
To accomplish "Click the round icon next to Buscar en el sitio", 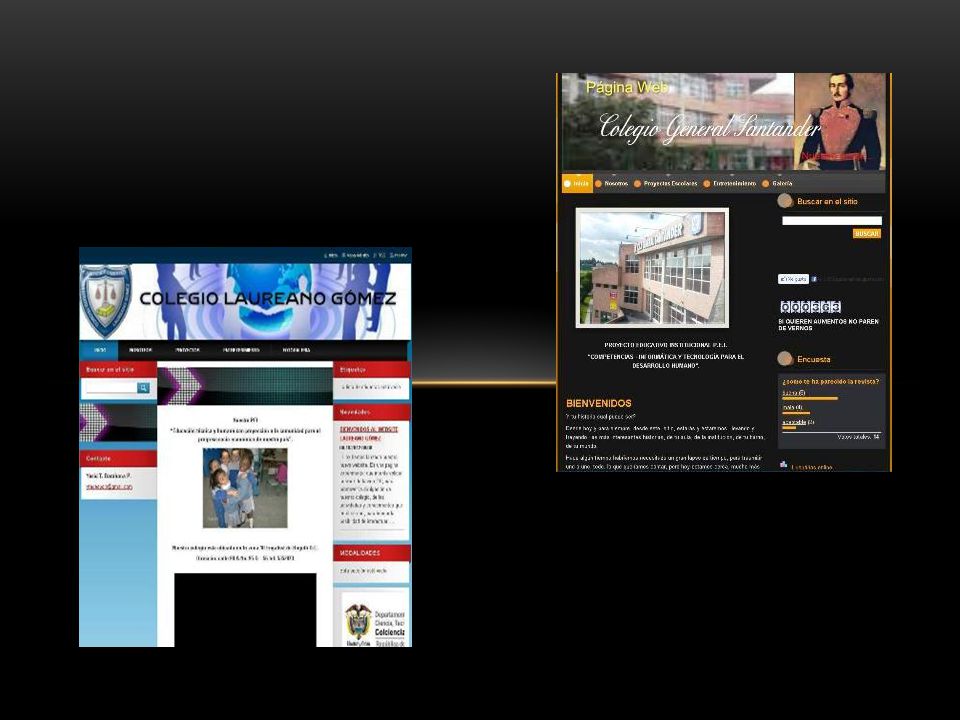I will click(785, 201).
